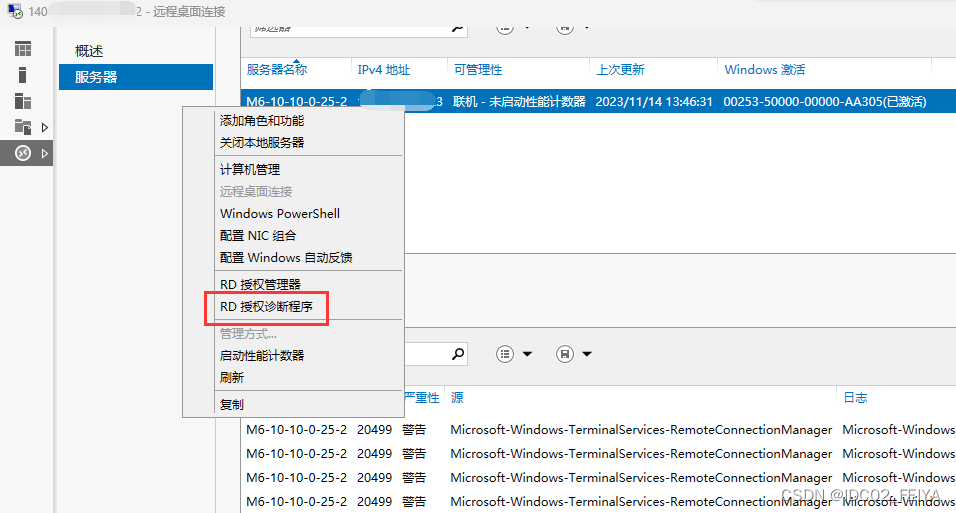Select the Local Server info icon
Image resolution: width=956 pixels, height=513 pixels.
pyautogui.click(x=23, y=75)
